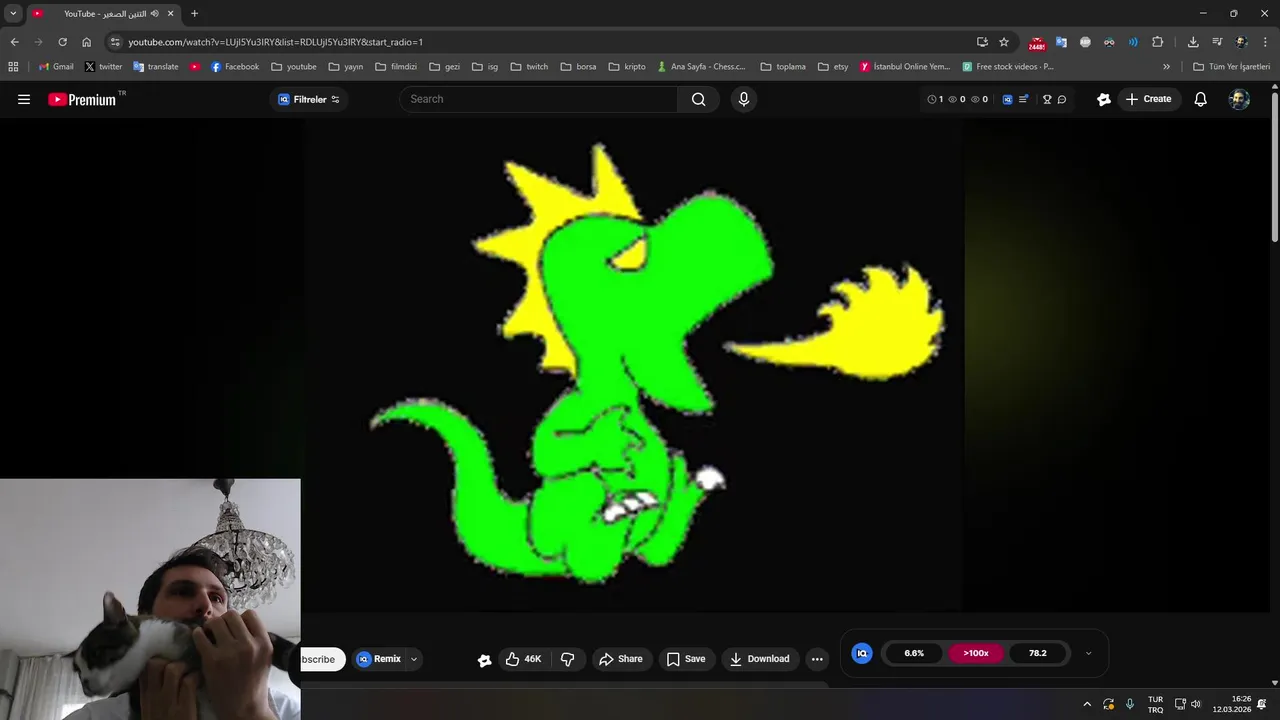Select the YouTube browser tab
This screenshot has height=720, width=1280.
[x=104, y=14]
